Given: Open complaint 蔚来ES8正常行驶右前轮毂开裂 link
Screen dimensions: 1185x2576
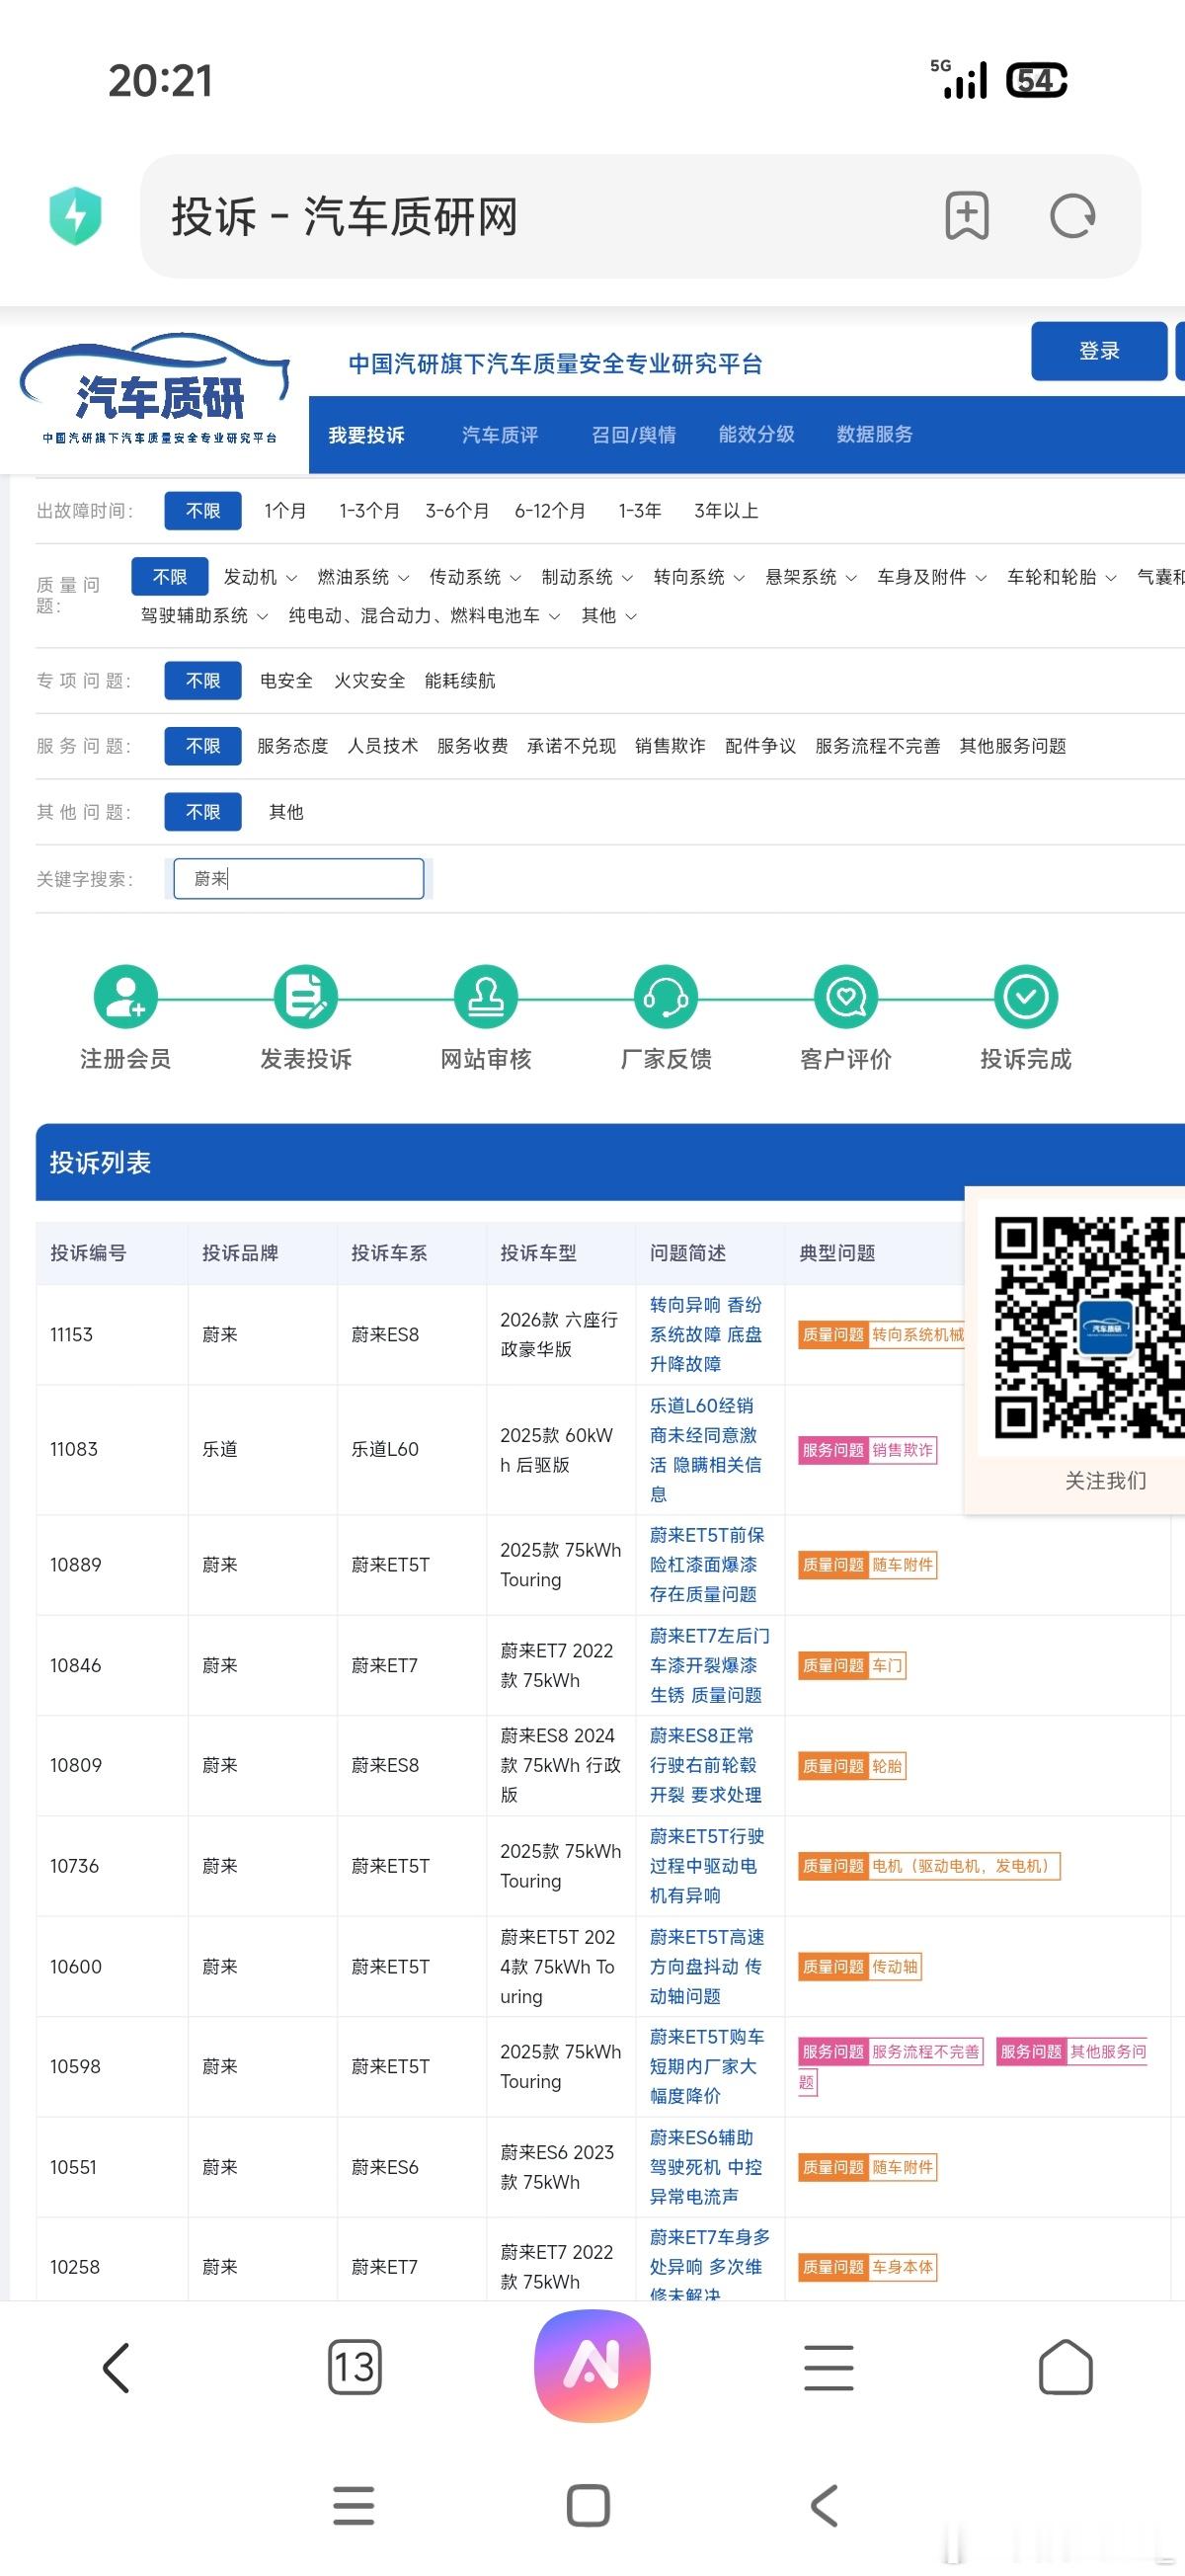Looking at the screenshot, I should coord(706,1765).
